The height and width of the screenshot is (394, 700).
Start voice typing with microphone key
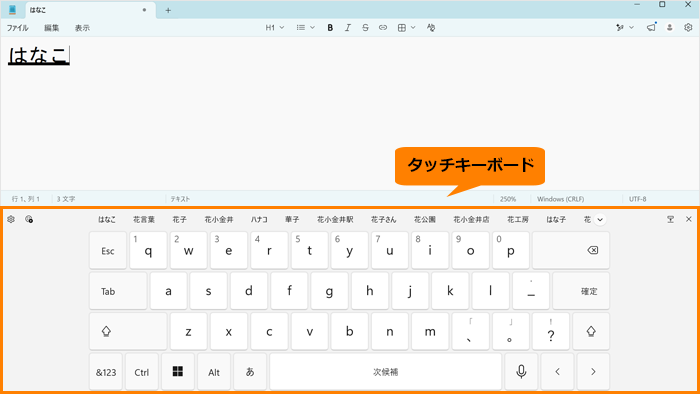(x=521, y=372)
